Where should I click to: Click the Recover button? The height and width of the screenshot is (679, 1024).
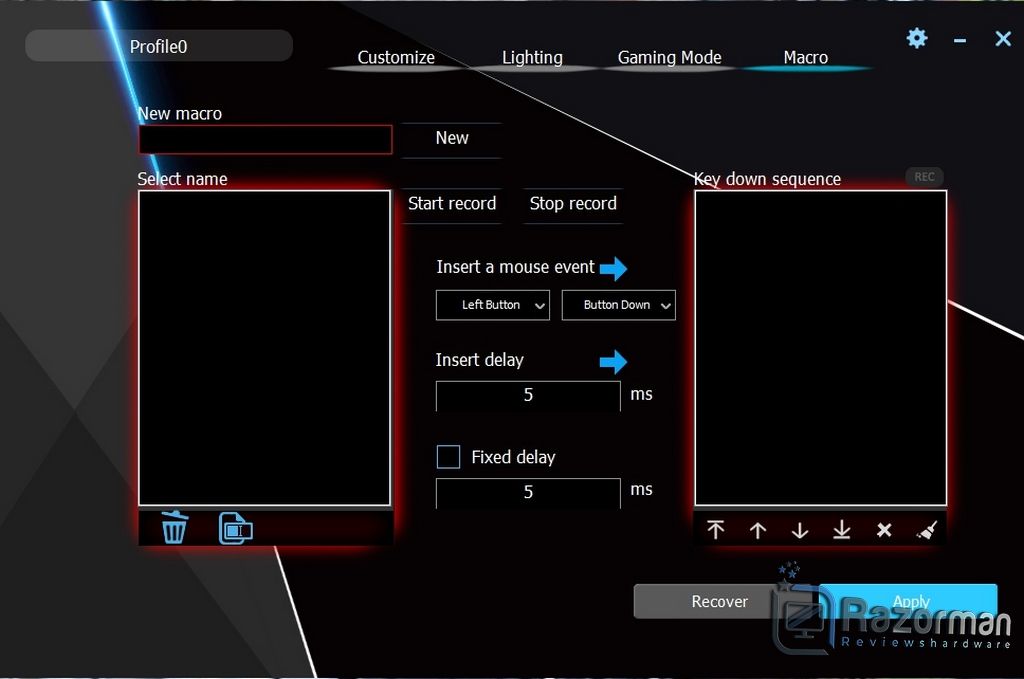720,601
